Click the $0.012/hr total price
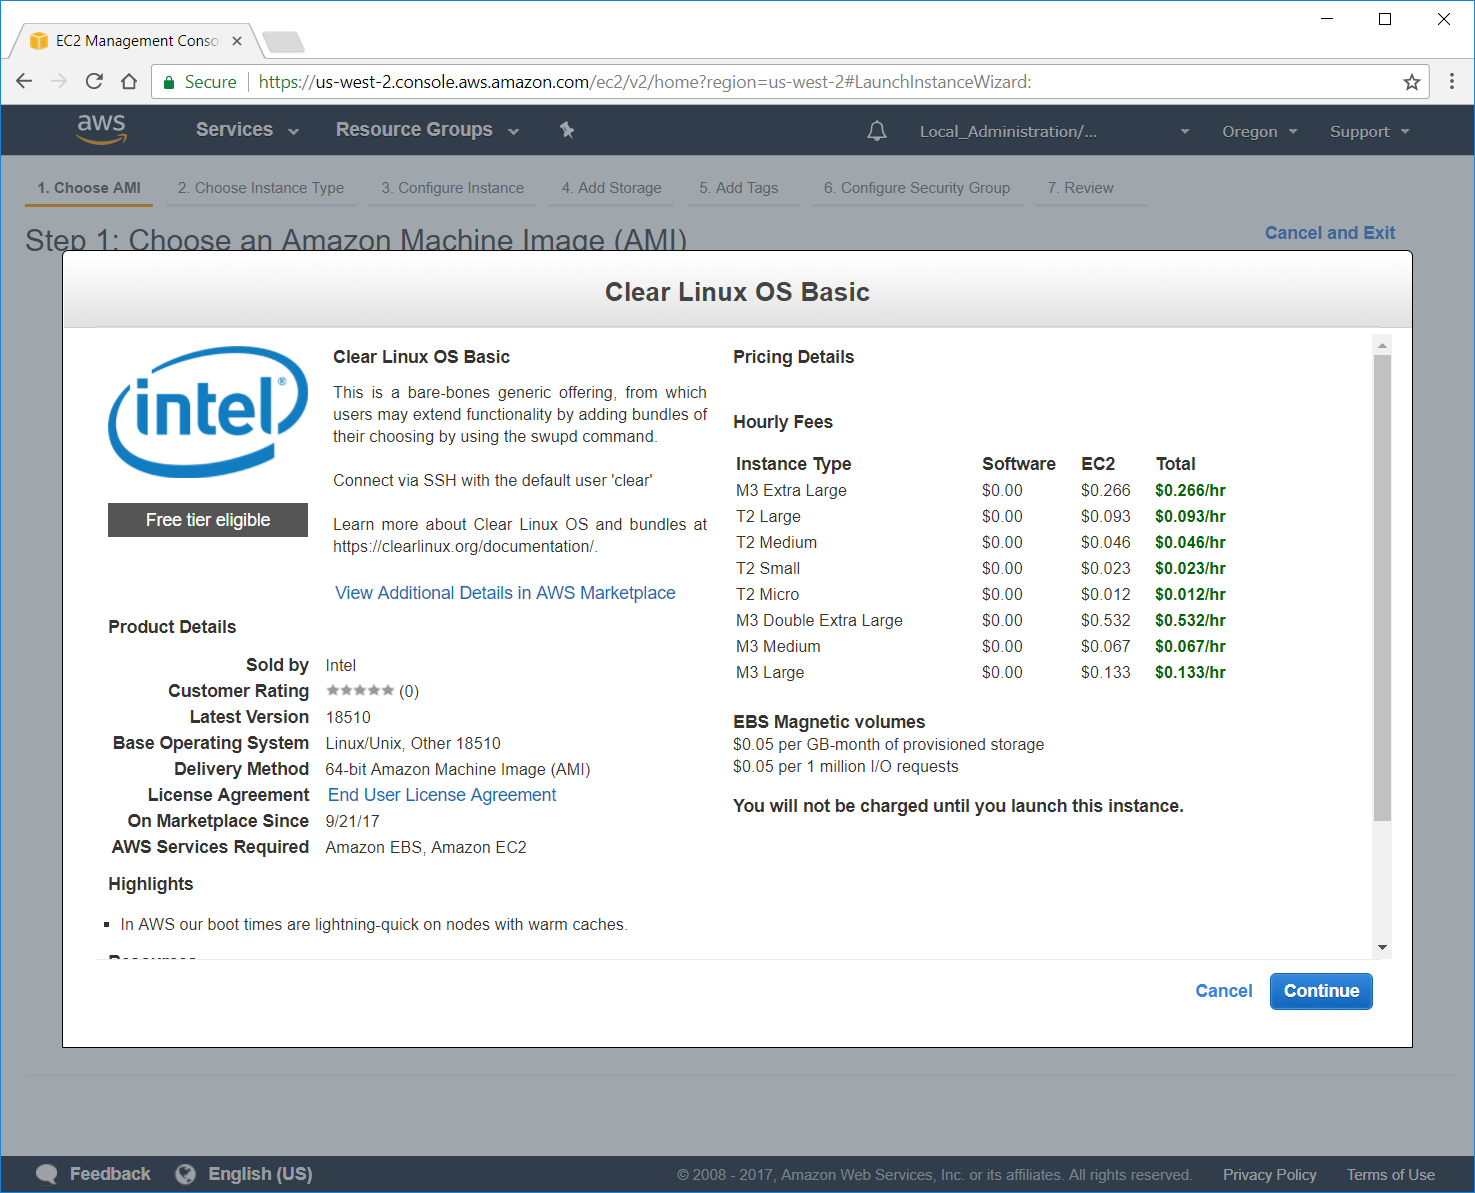Viewport: 1475px width, 1193px height. [1190, 594]
